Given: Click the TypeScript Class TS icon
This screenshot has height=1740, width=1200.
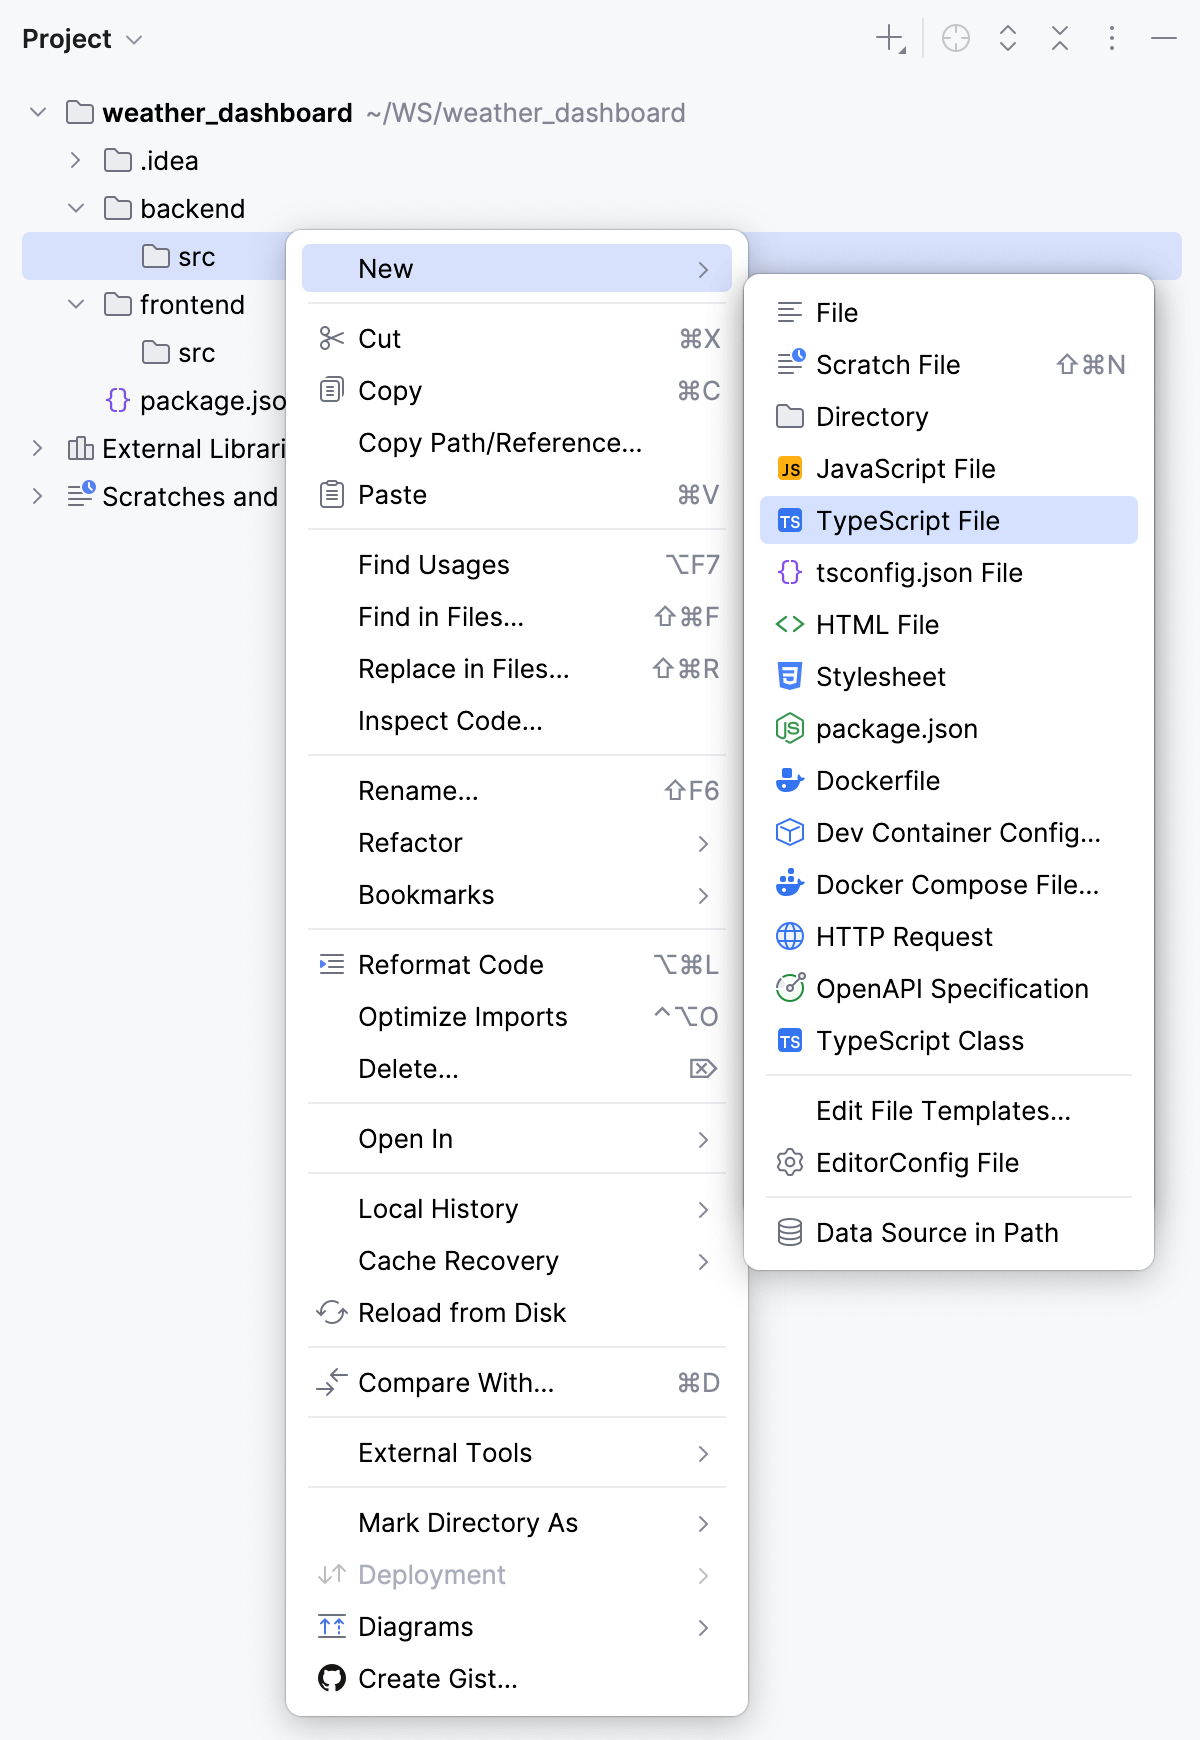Looking at the screenshot, I should 790,1041.
